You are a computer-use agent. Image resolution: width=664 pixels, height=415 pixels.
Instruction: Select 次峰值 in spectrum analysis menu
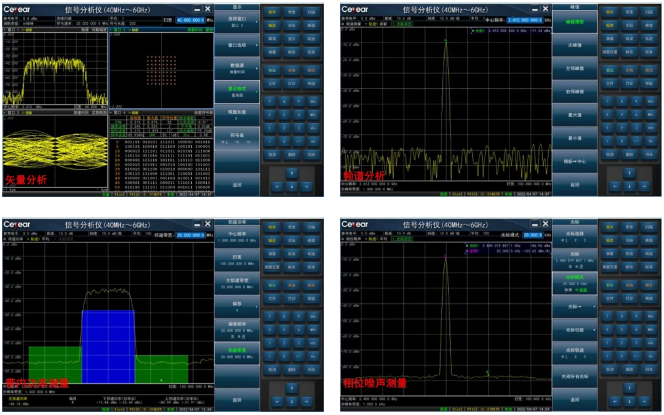click(576, 45)
